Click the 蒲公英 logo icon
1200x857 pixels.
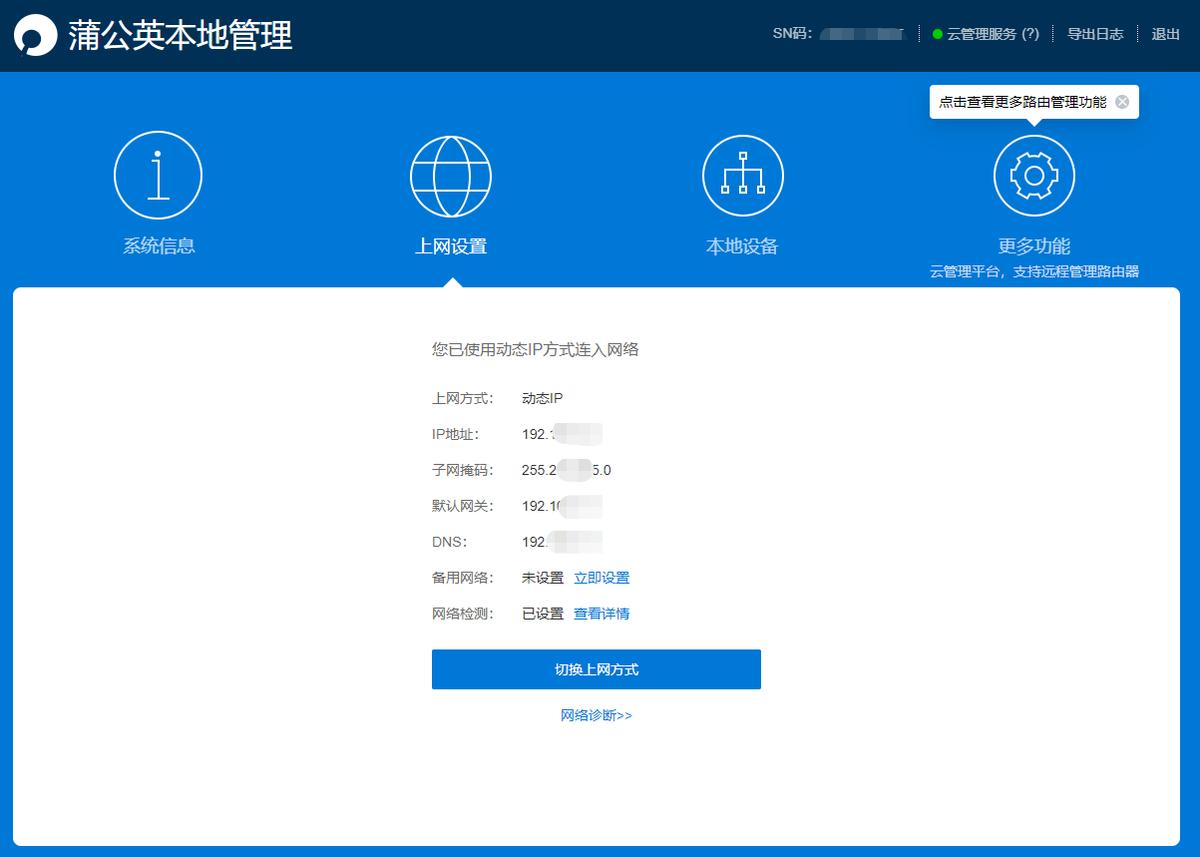coord(33,33)
